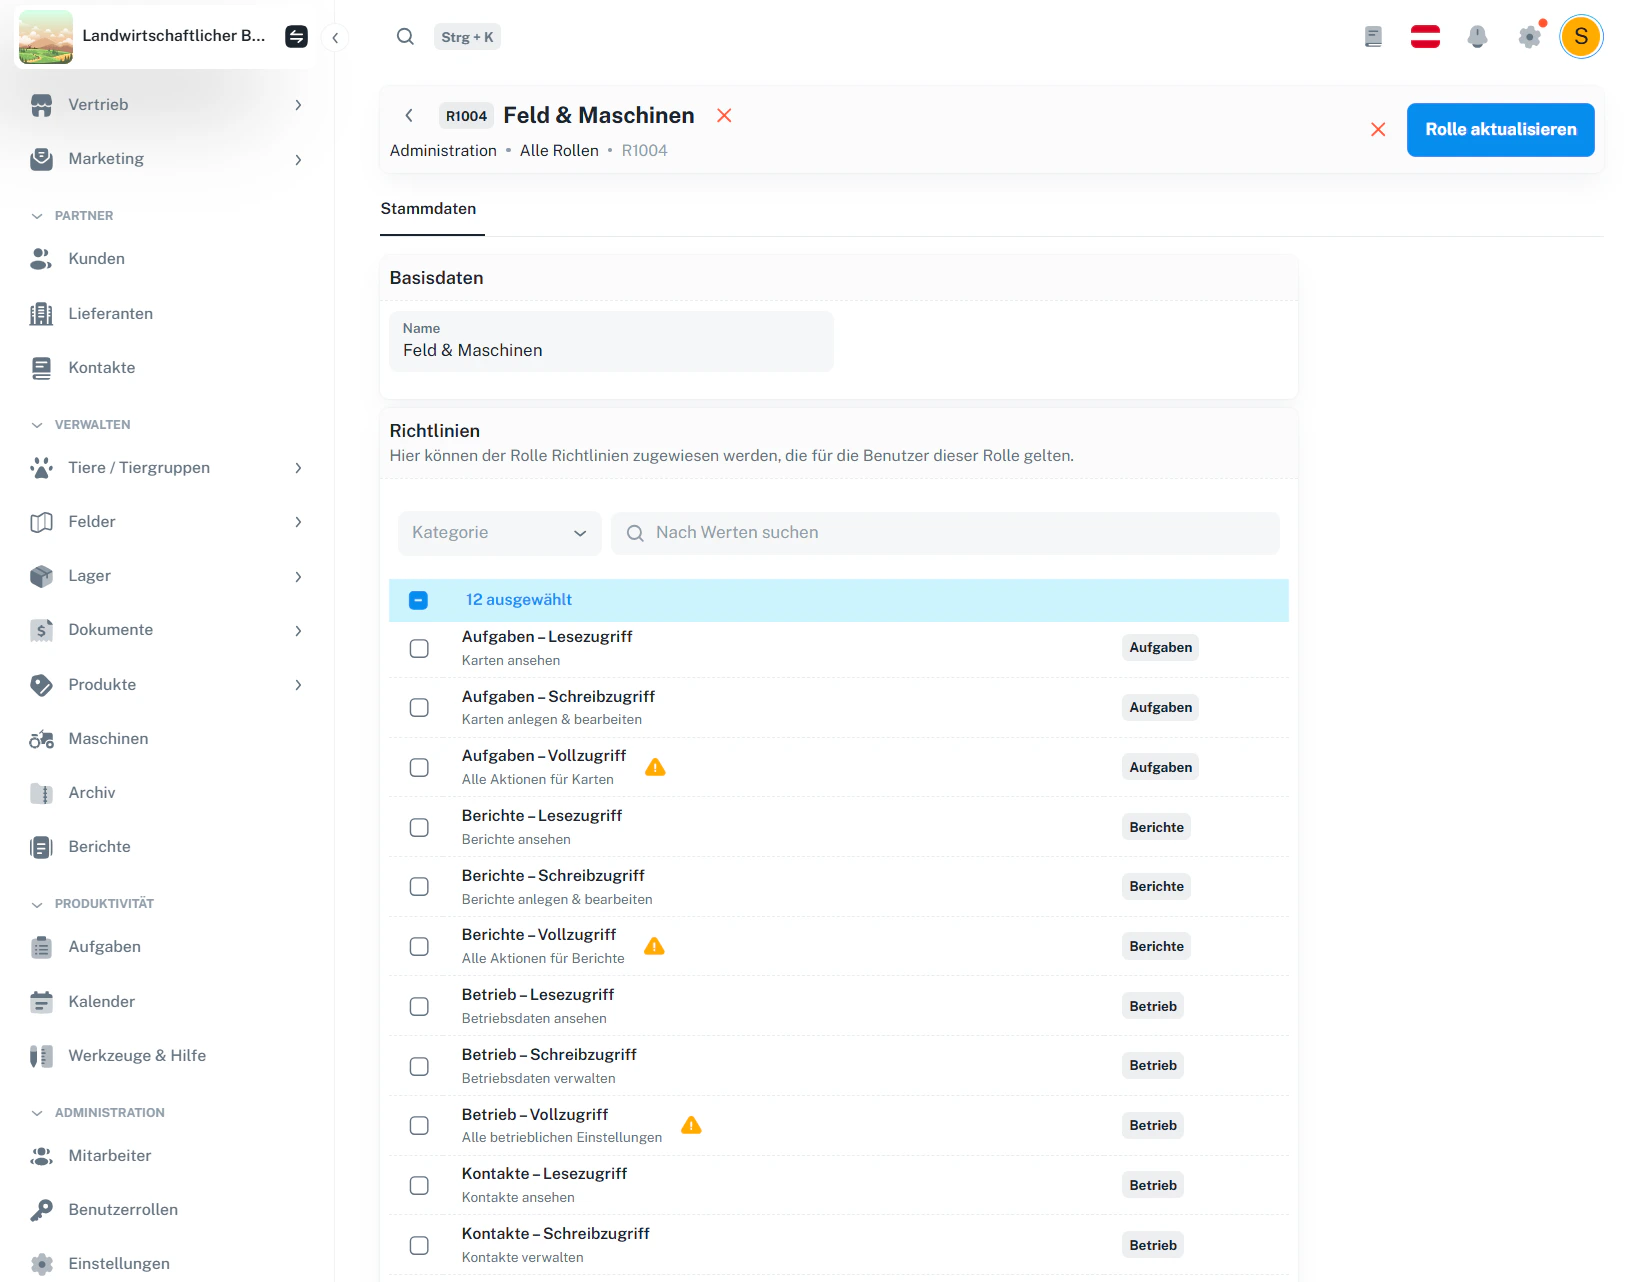Expand Lager submenu chevron
Screen dimensions: 1643x1282
coord(298,577)
